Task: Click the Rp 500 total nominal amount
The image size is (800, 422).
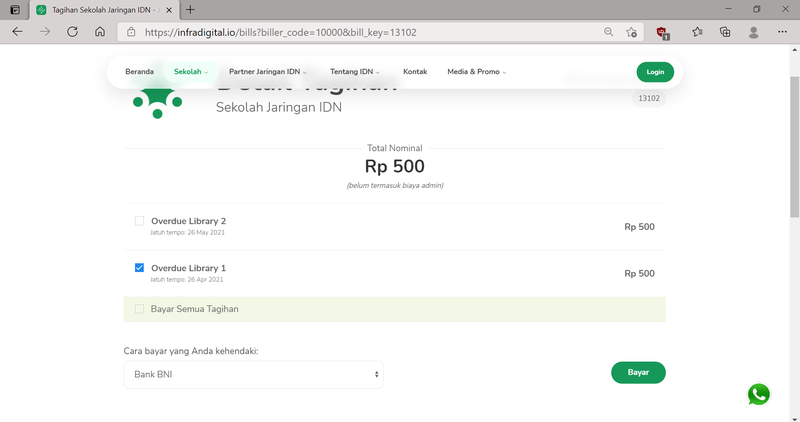Action: tap(394, 166)
